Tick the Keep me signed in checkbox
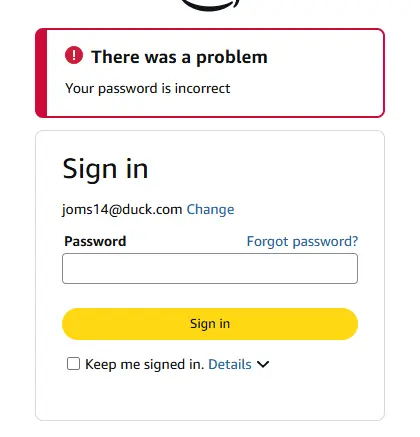Viewport: 420px width, 437px height. pyautogui.click(x=73, y=364)
